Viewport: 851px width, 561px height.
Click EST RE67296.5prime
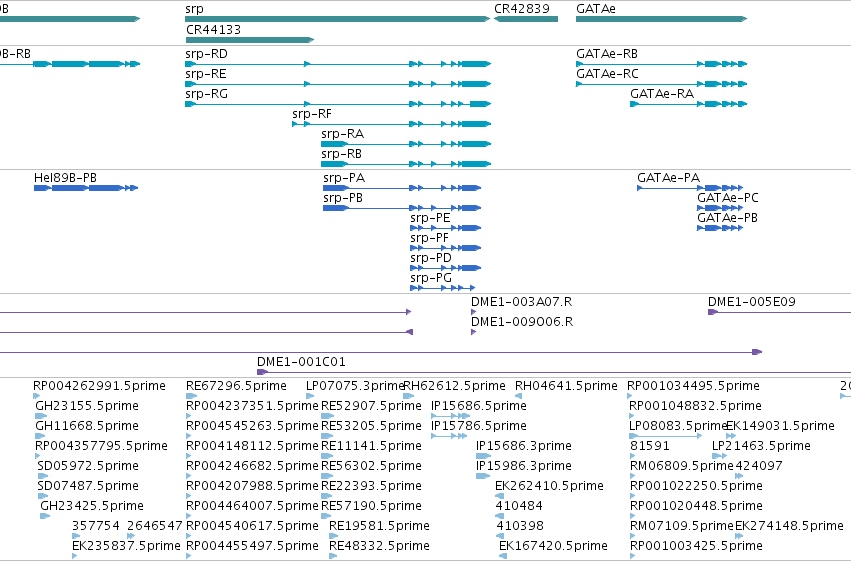(191, 397)
